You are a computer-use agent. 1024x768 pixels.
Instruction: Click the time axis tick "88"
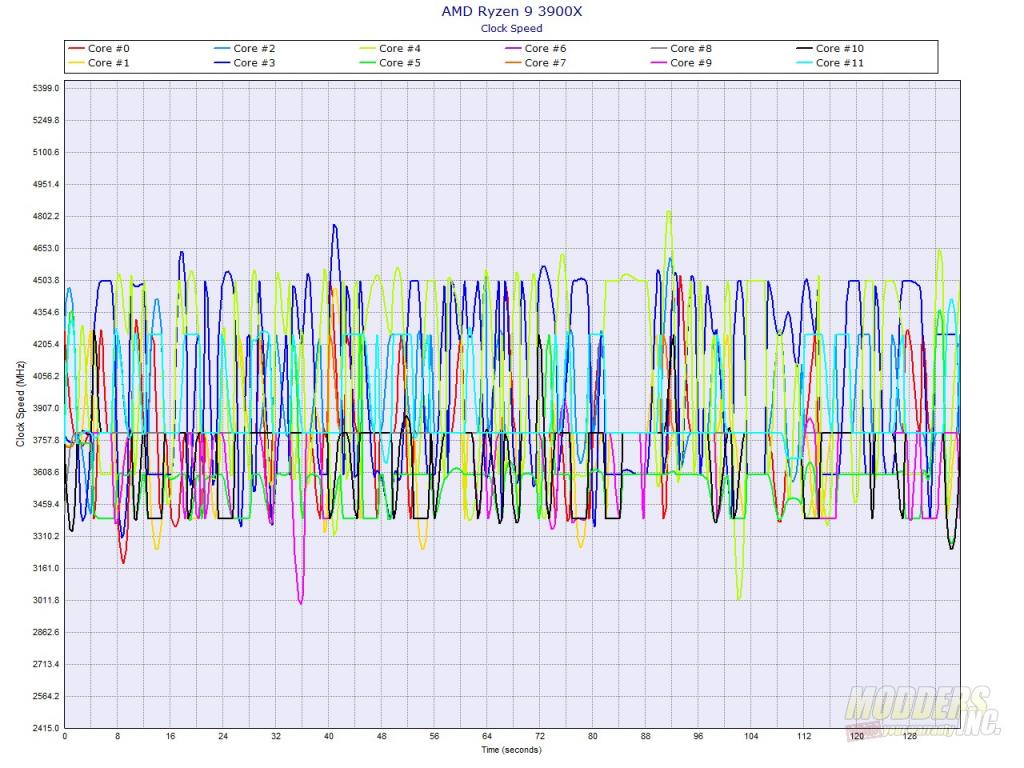tap(646, 736)
